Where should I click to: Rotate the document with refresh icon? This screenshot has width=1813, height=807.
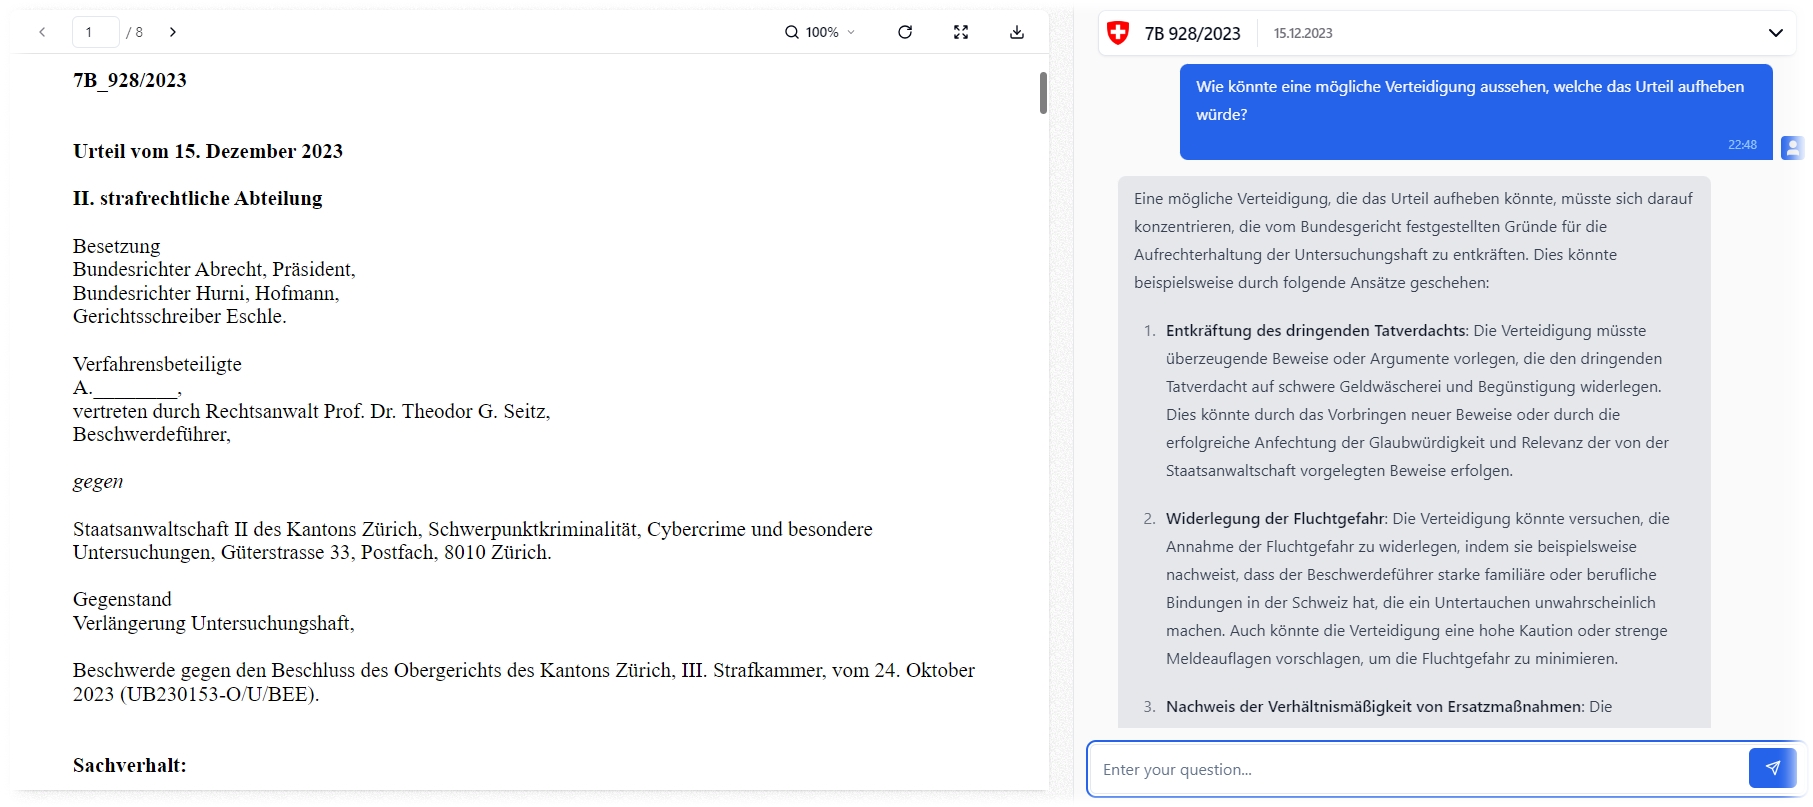(905, 32)
